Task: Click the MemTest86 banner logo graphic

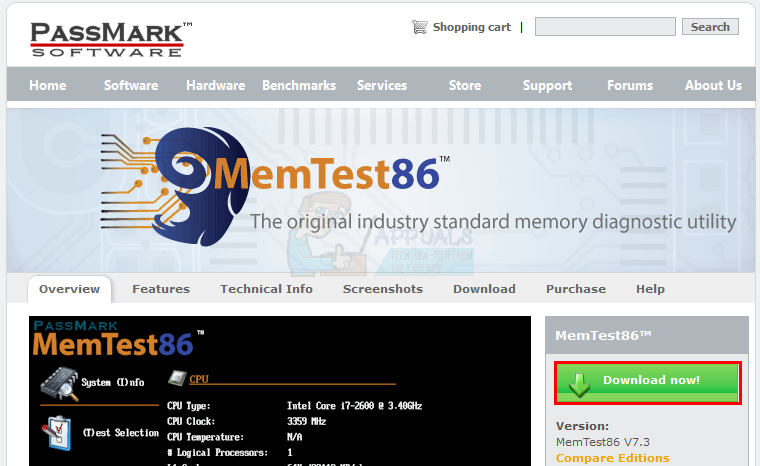Action: point(275,186)
